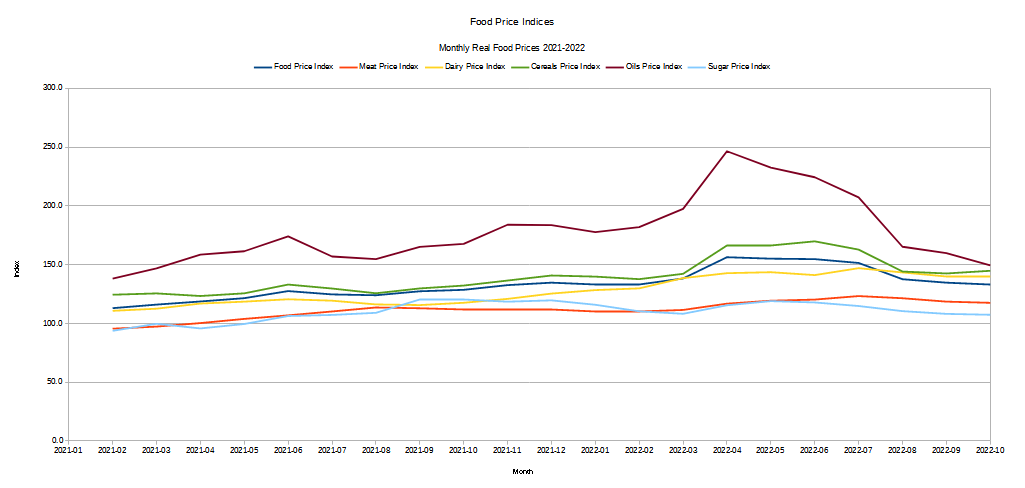
Task: Select the 'Cereals Price Index' legend entry
Action: 556,67
